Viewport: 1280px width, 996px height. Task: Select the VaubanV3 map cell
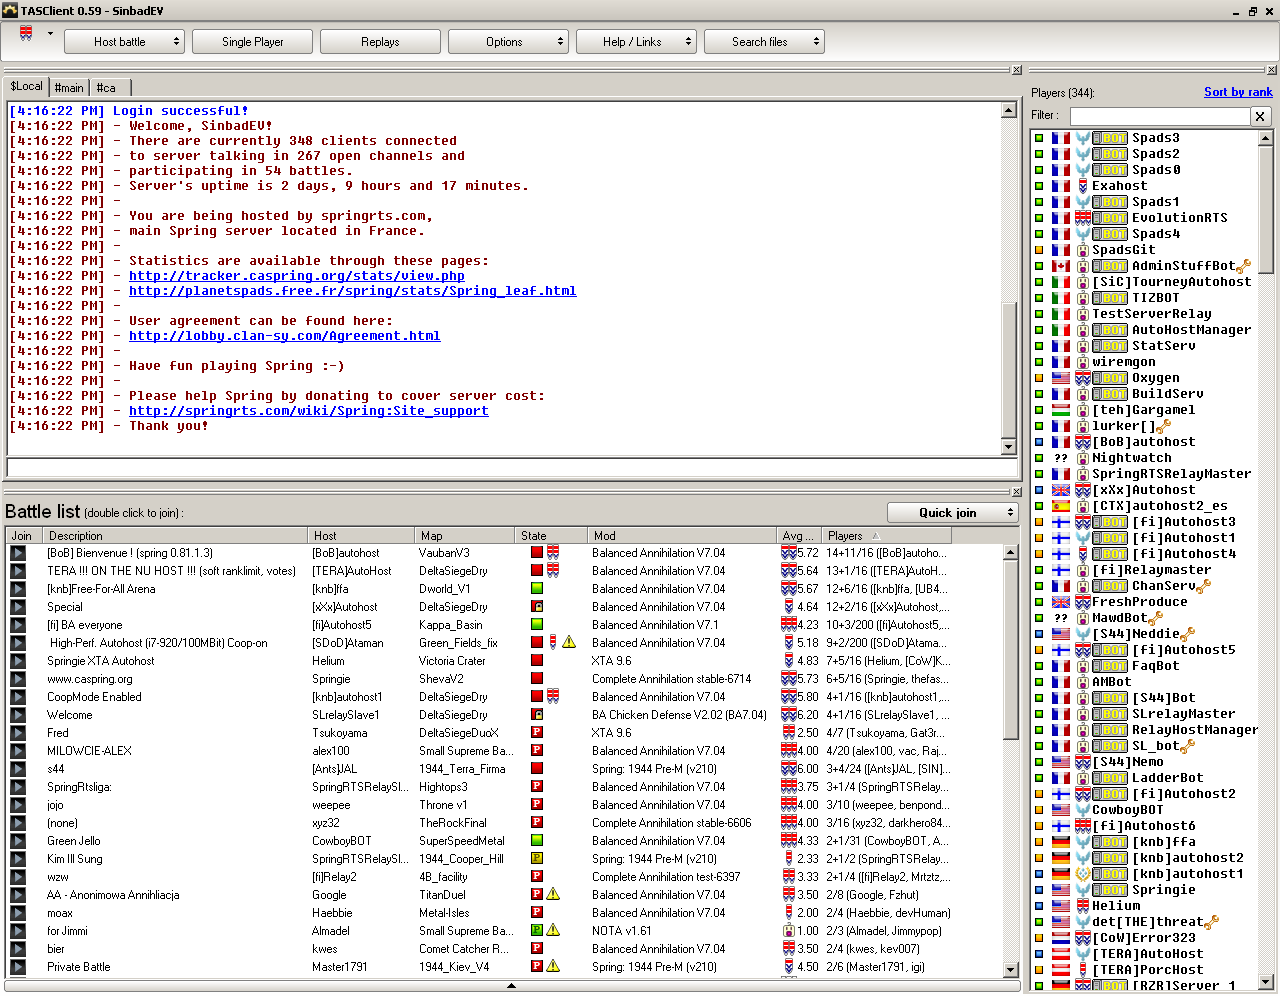(x=444, y=553)
